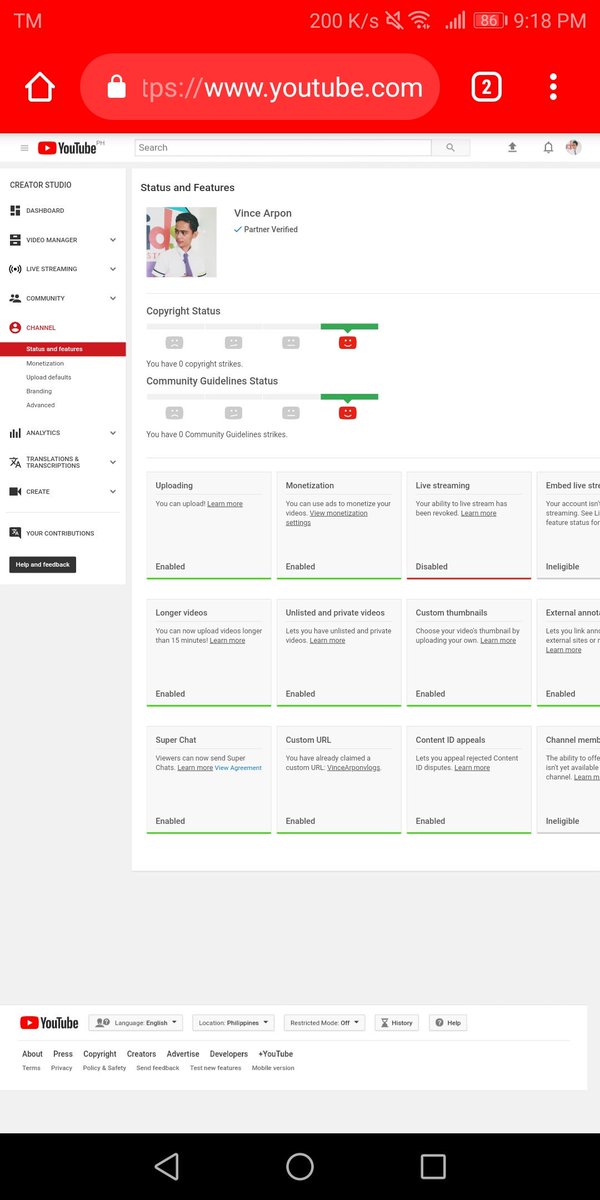This screenshot has height=1200, width=600.
Task: Click the search magnifier button
Action: 450,147
